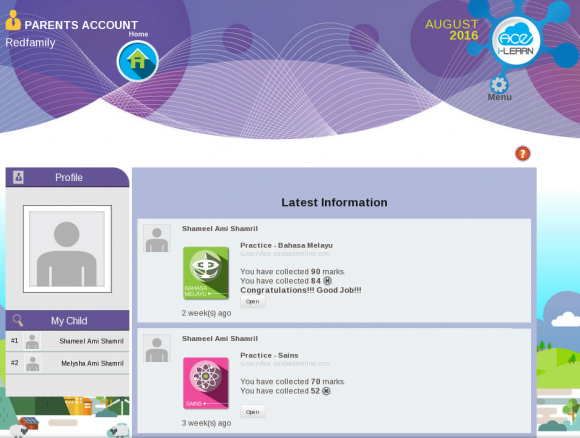Click the My Child panel header
580x438 pixels.
[x=67, y=320]
